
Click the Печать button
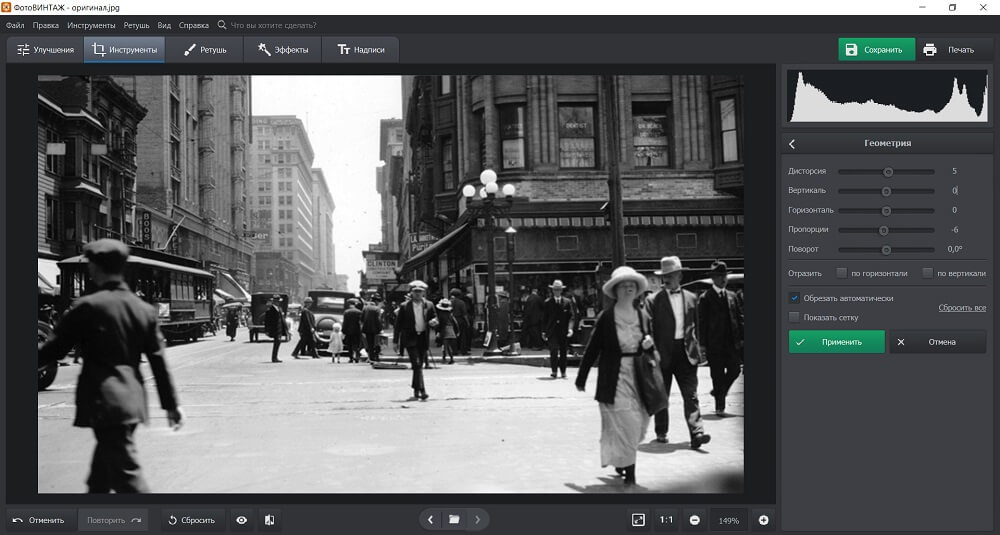(x=950, y=50)
